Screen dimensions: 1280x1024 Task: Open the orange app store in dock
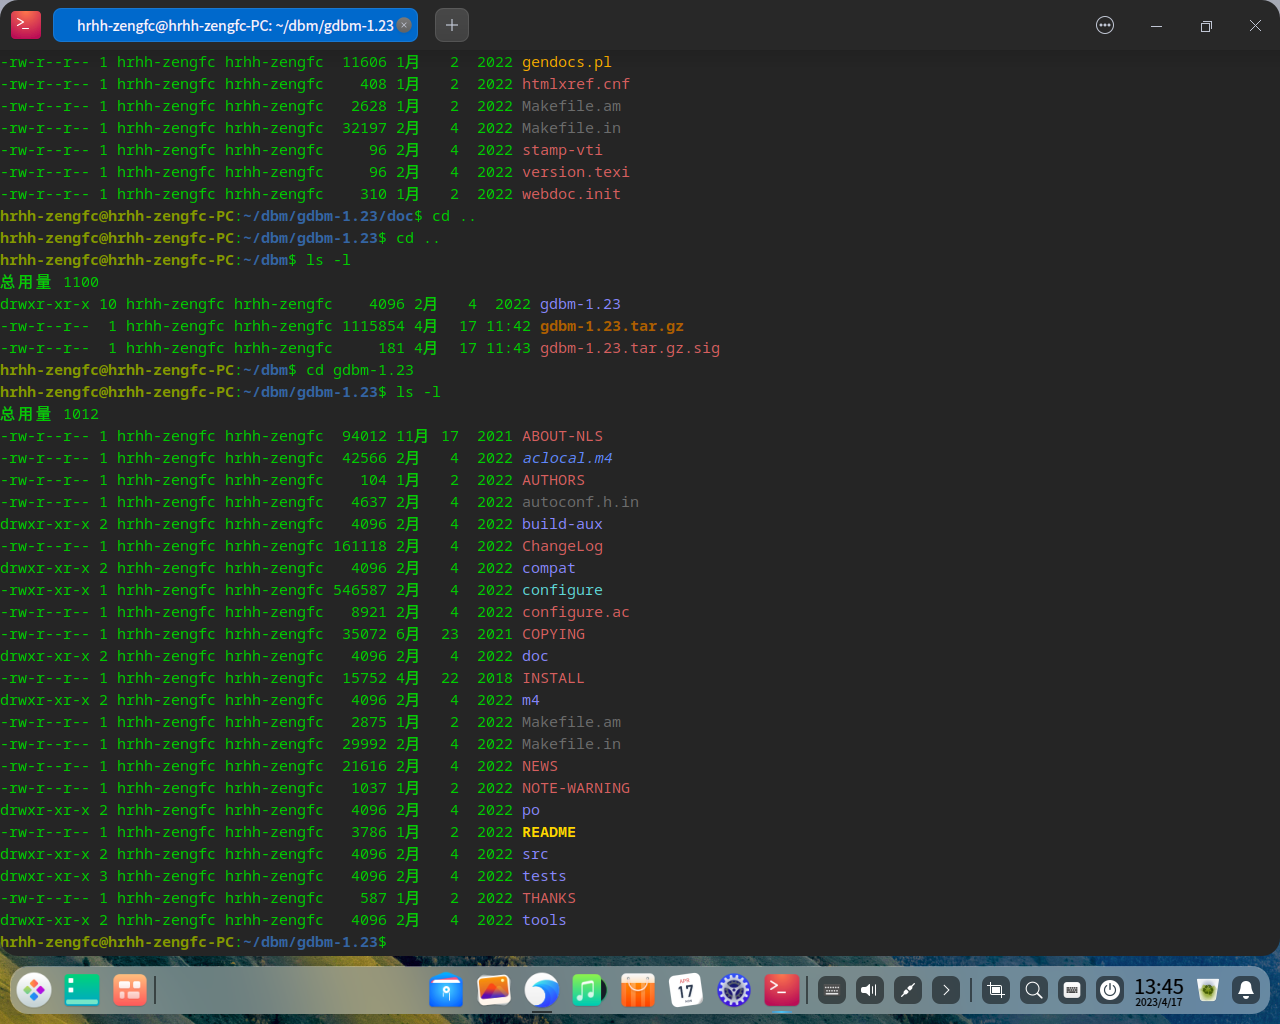click(637, 990)
